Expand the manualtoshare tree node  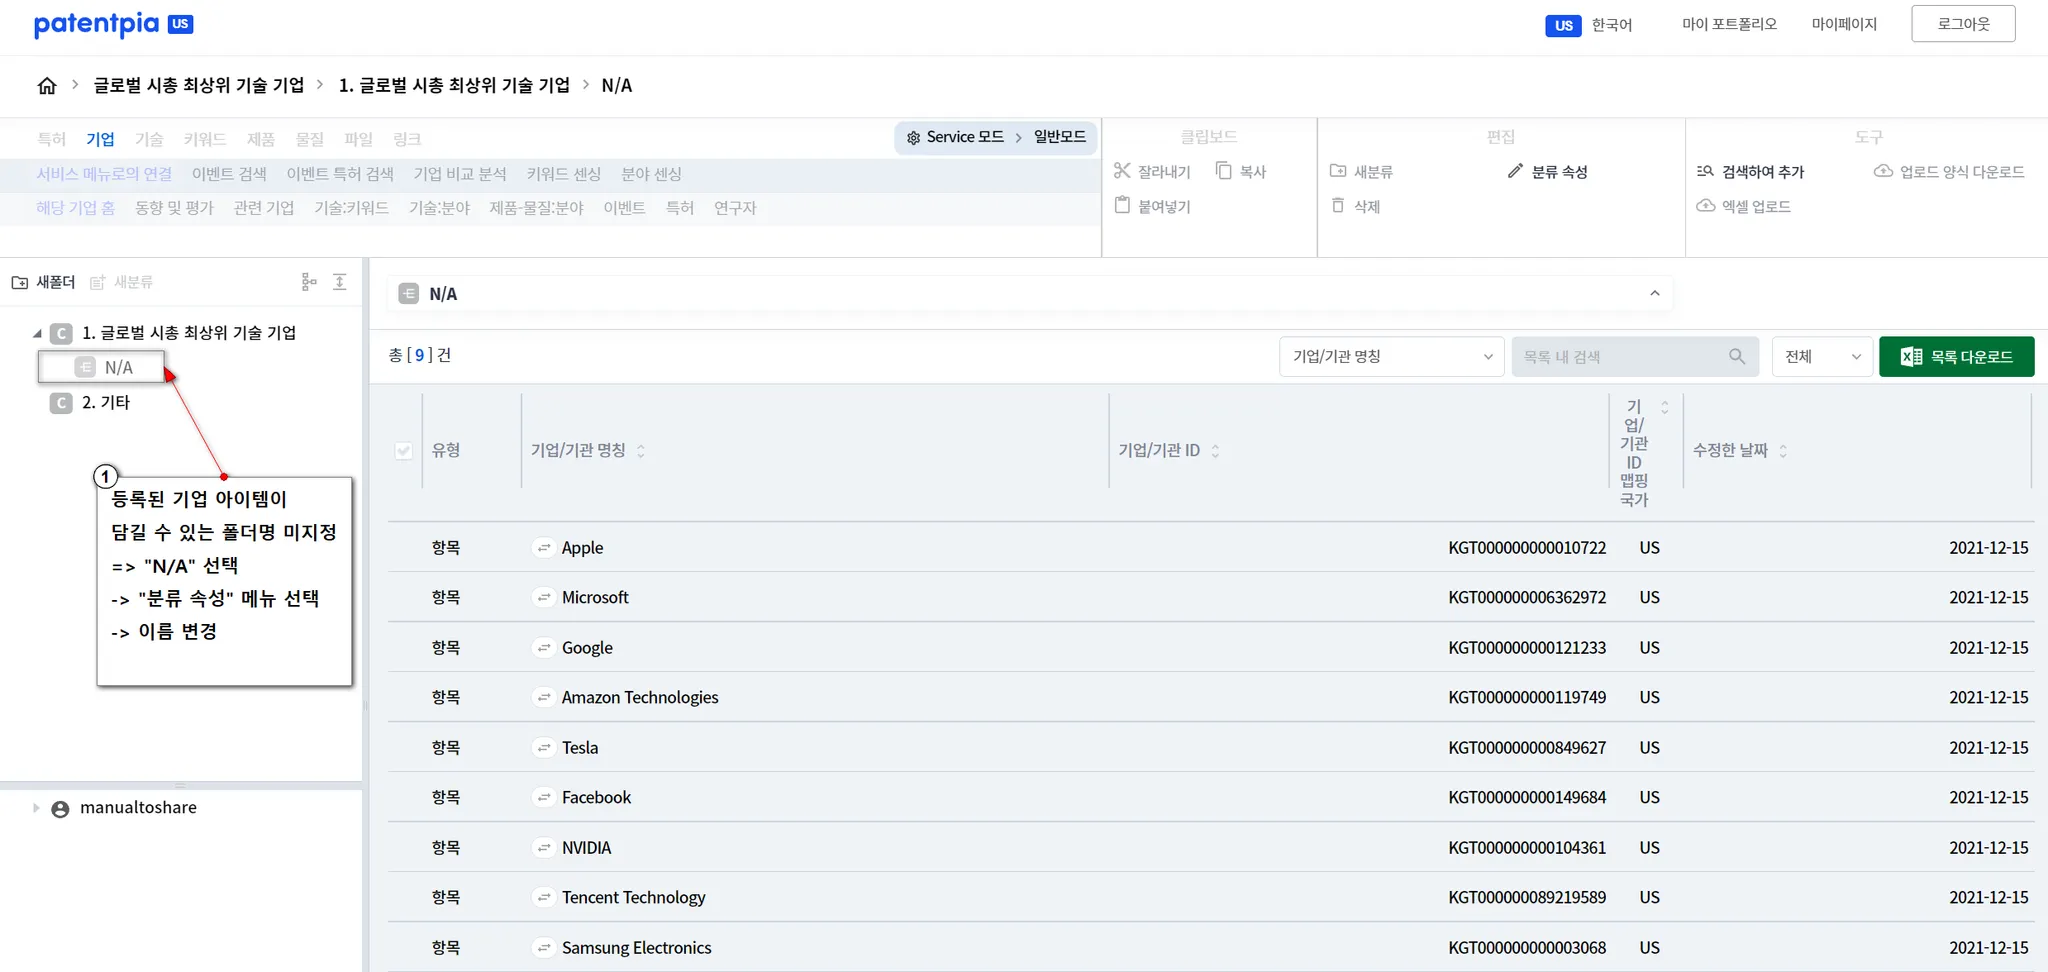point(36,808)
